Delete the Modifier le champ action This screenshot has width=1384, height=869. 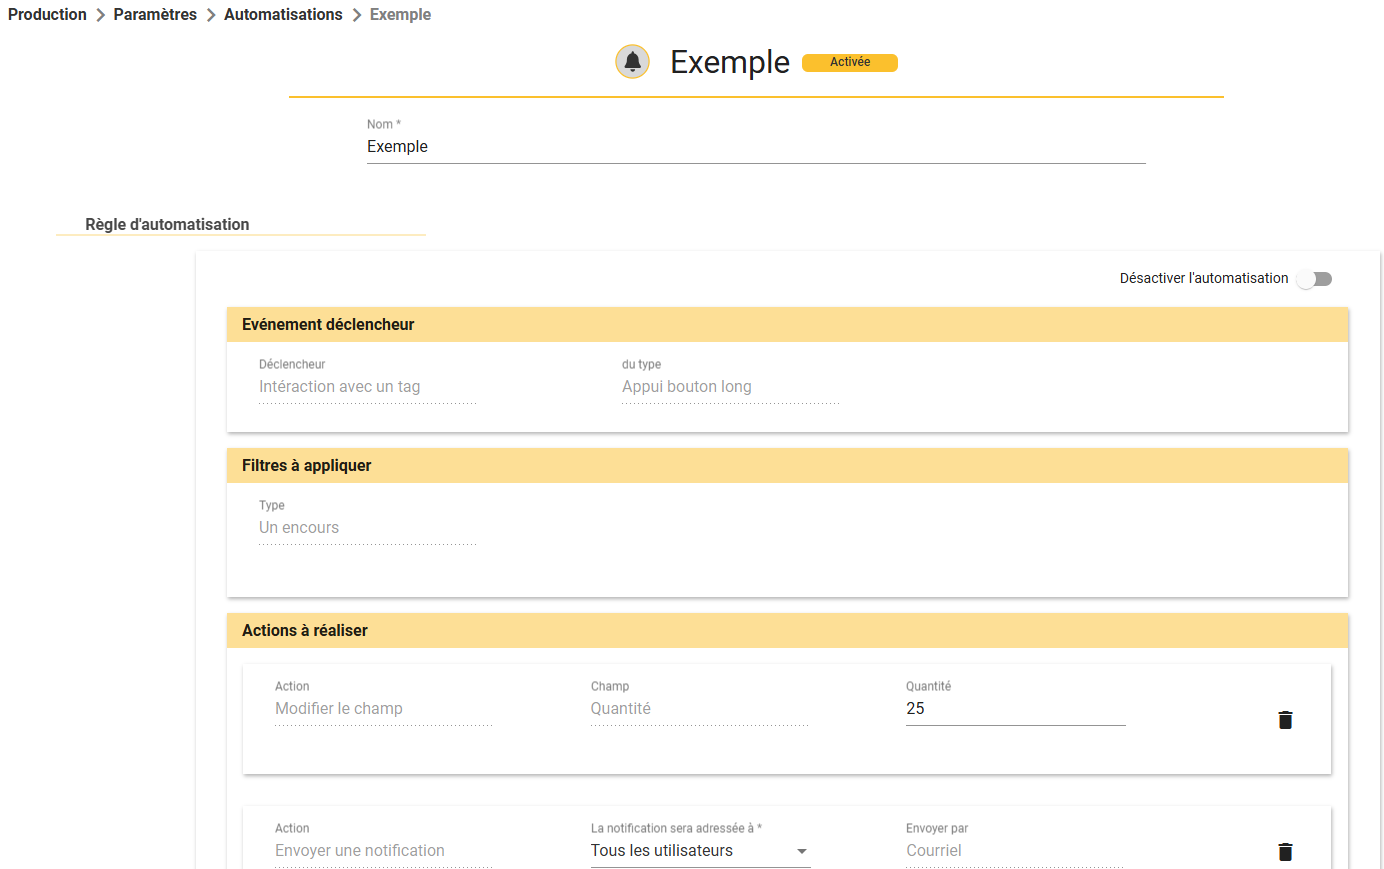(1285, 720)
